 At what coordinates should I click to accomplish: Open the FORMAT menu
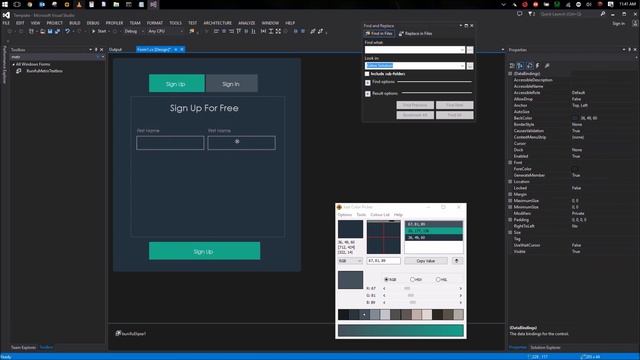[155, 23]
